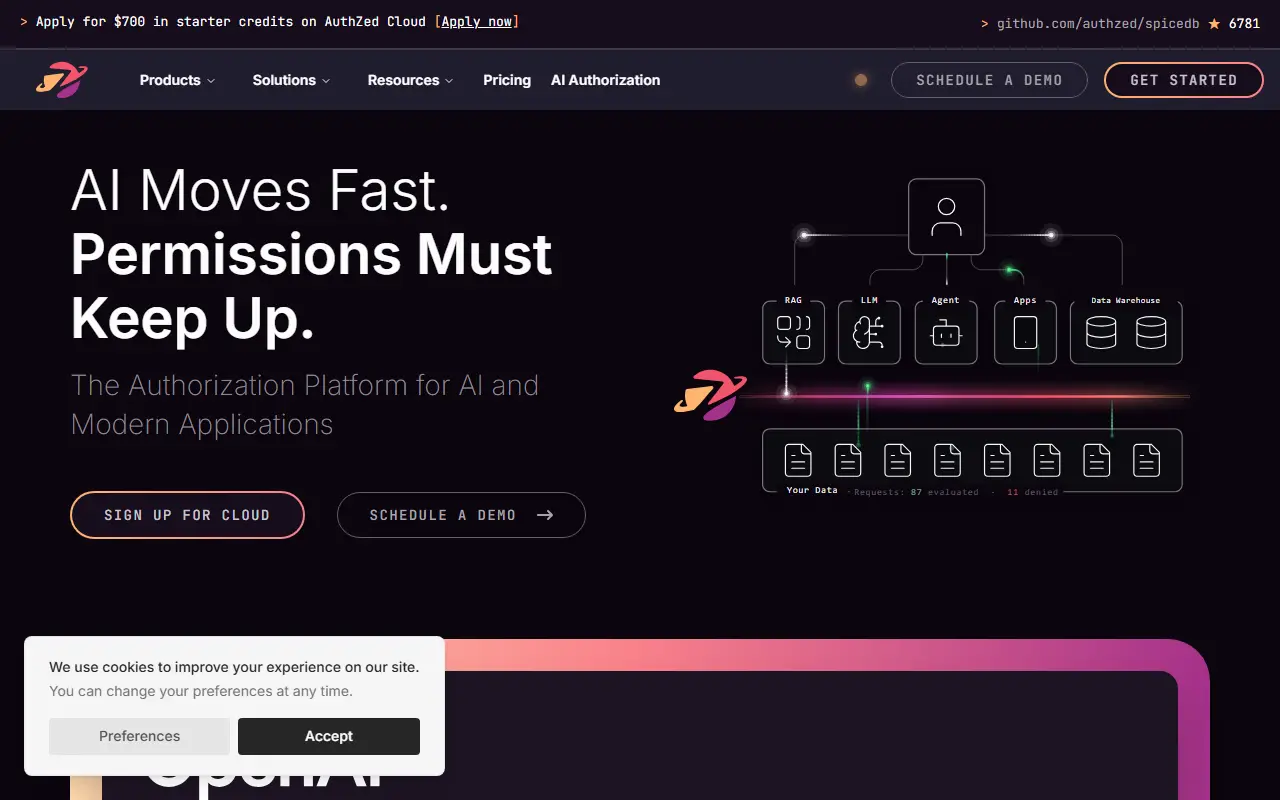Click the "11 denied" text in the diagram
This screenshot has height=800, width=1280.
pos(1032,492)
